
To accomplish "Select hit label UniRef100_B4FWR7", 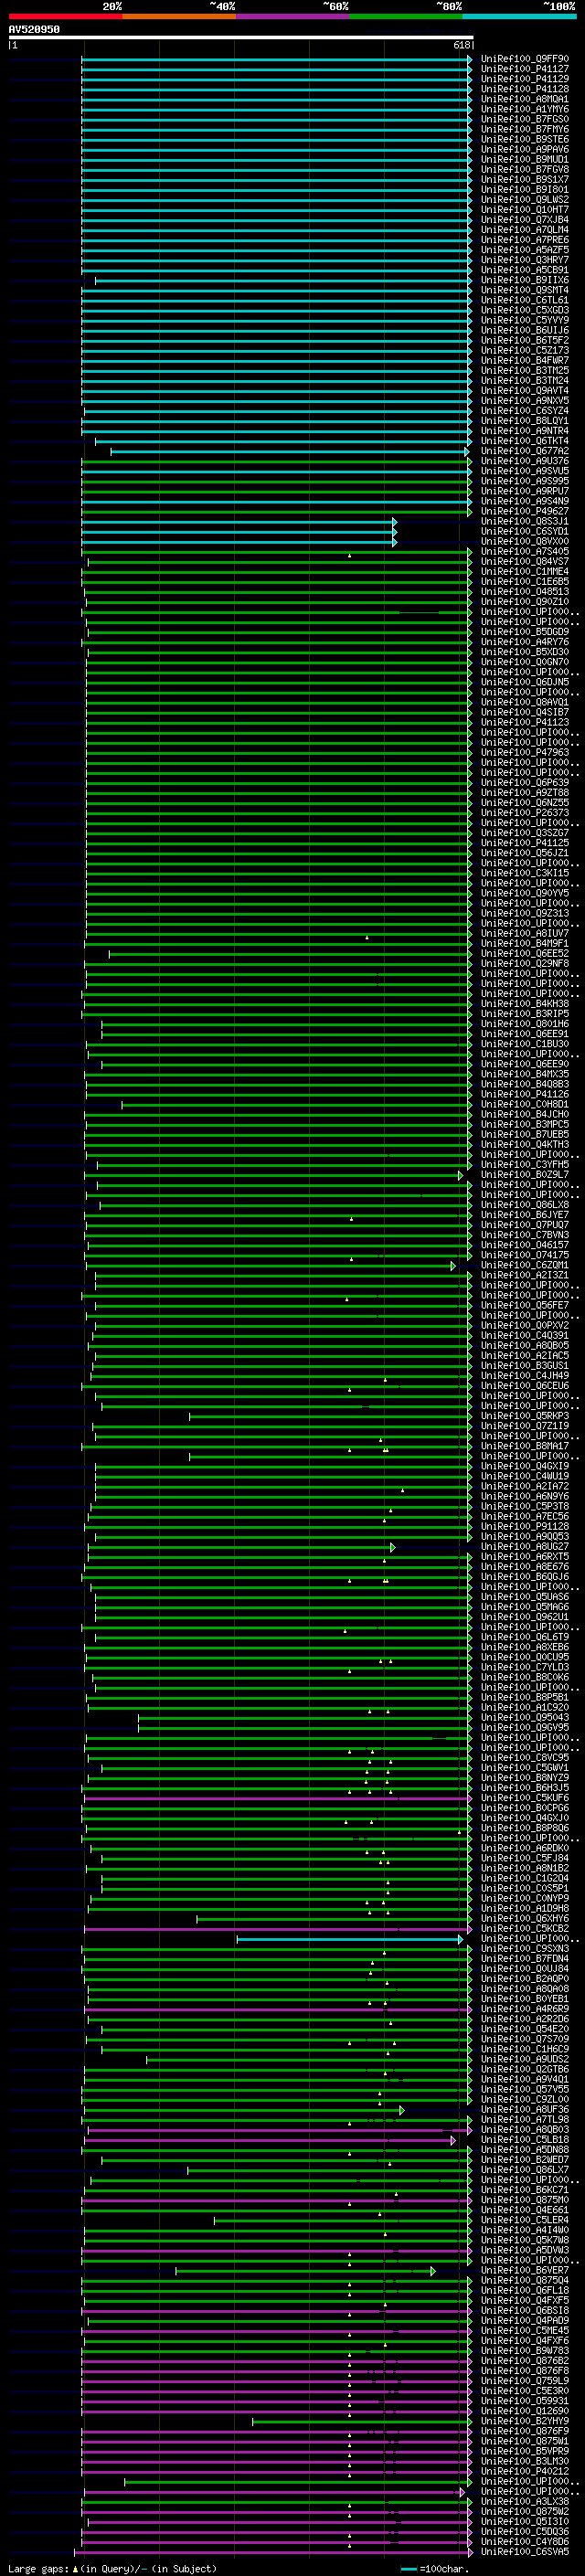I will [x=525, y=360].
